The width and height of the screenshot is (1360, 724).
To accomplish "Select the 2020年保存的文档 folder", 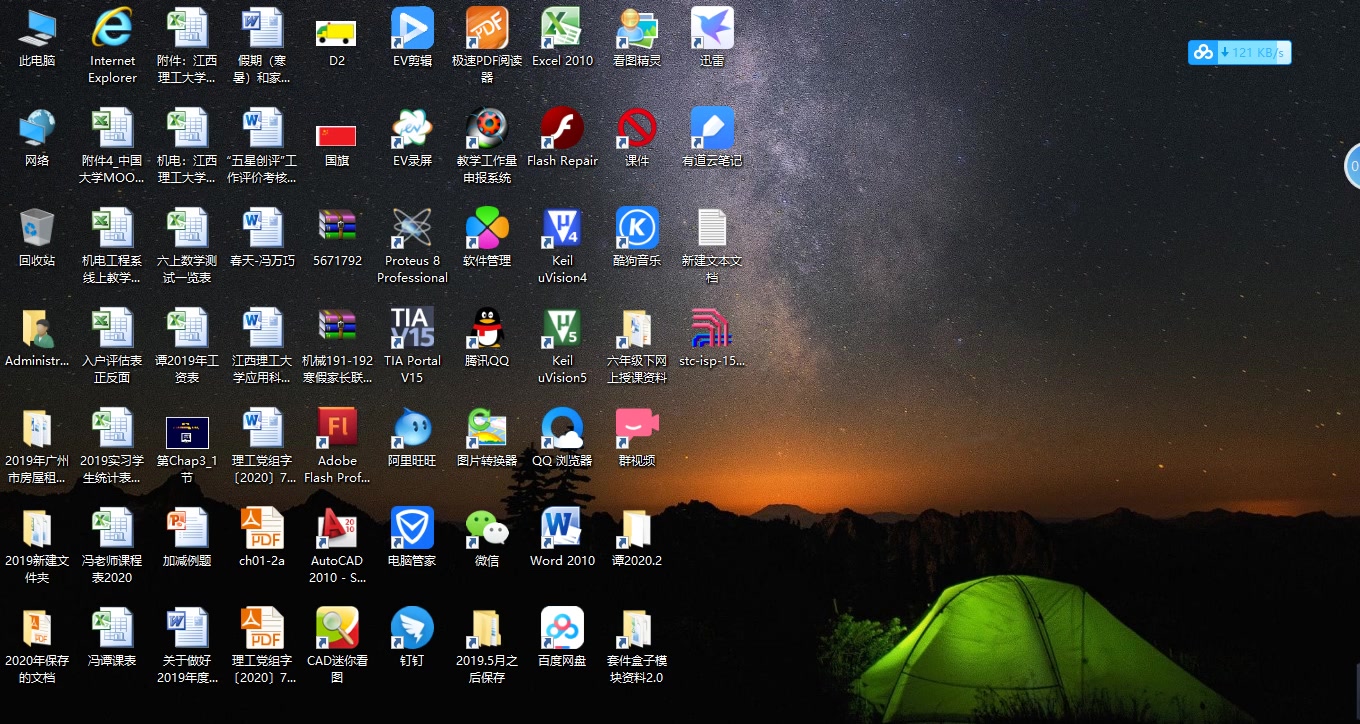I will tap(37, 628).
